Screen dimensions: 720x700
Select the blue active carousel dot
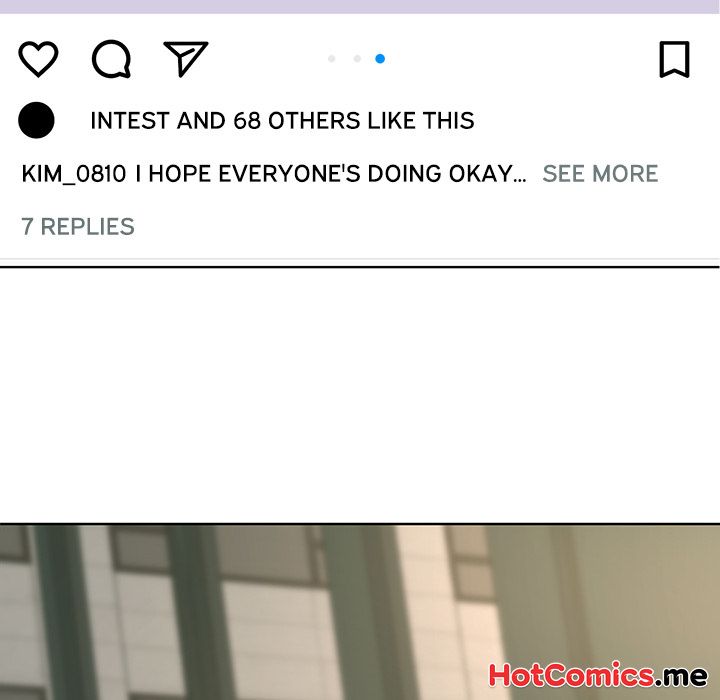click(x=380, y=58)
